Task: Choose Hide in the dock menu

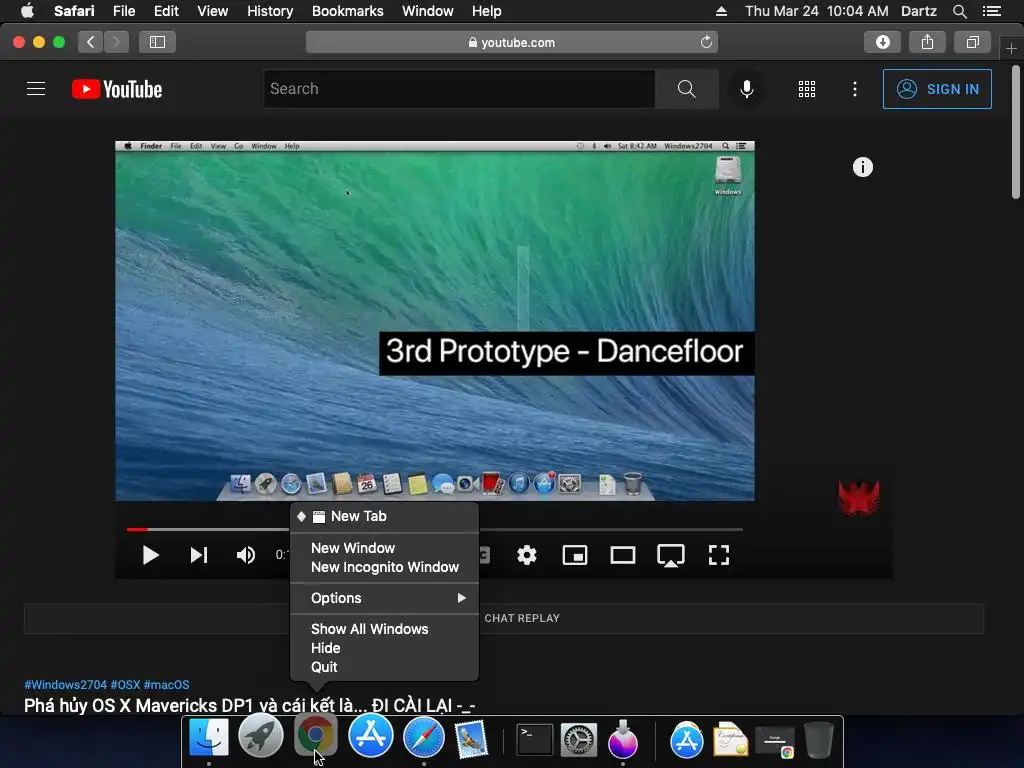Action: 384,648
